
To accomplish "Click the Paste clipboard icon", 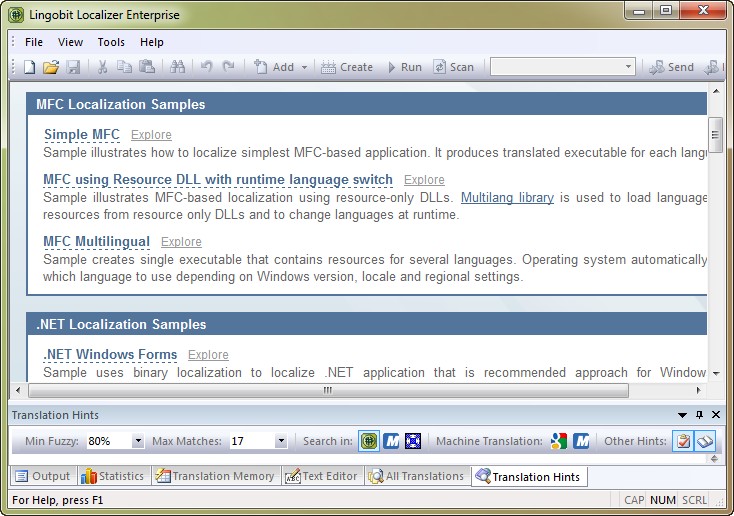I will (147, 67).
